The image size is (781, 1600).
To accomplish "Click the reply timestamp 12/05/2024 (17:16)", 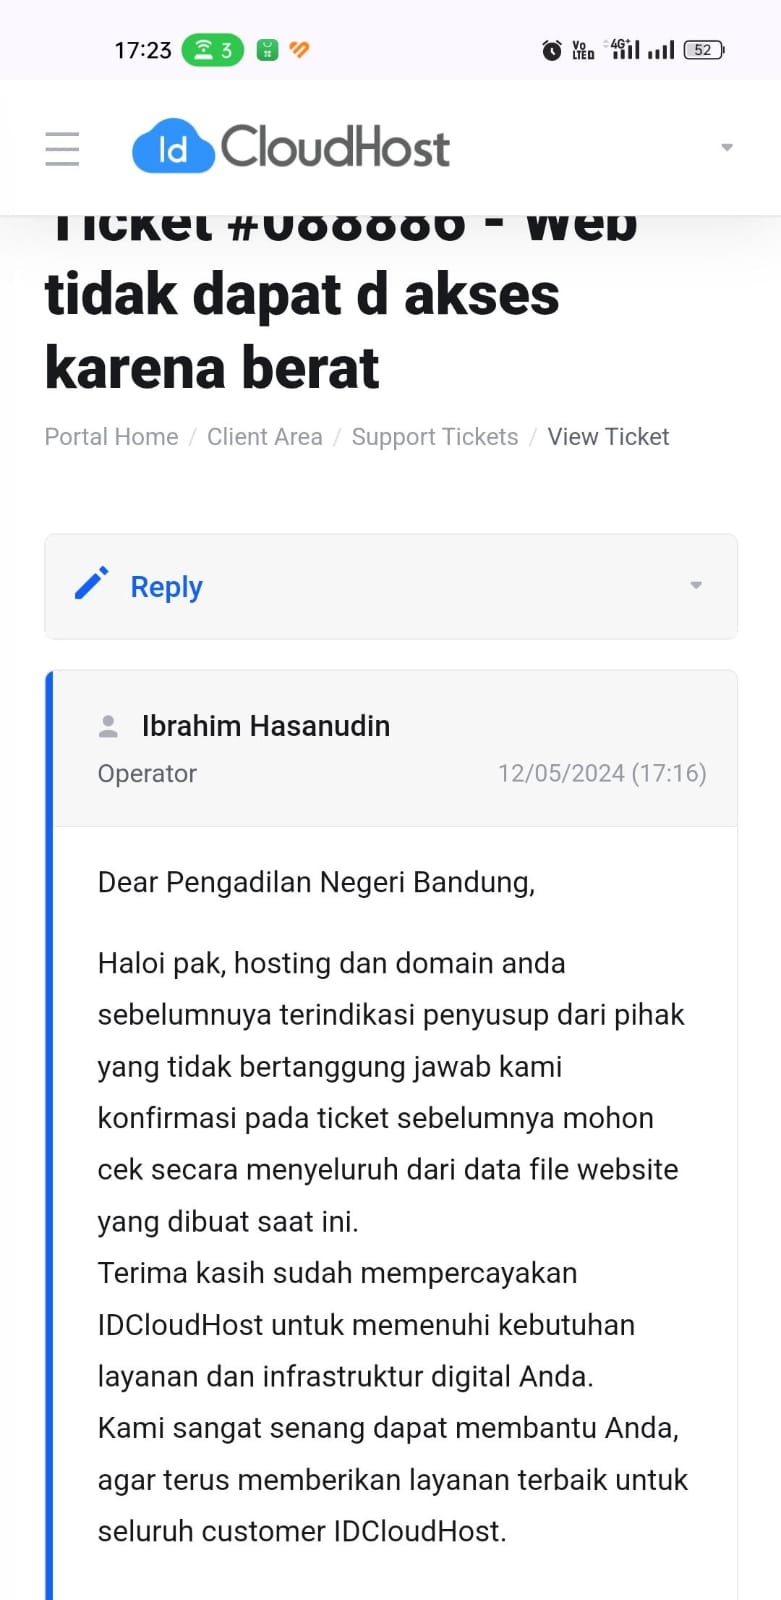I will (x=602, y=773).
